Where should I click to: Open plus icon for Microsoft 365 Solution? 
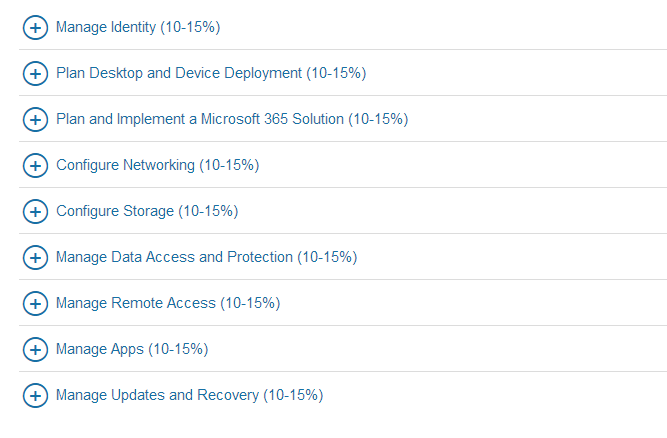(35, 119)
